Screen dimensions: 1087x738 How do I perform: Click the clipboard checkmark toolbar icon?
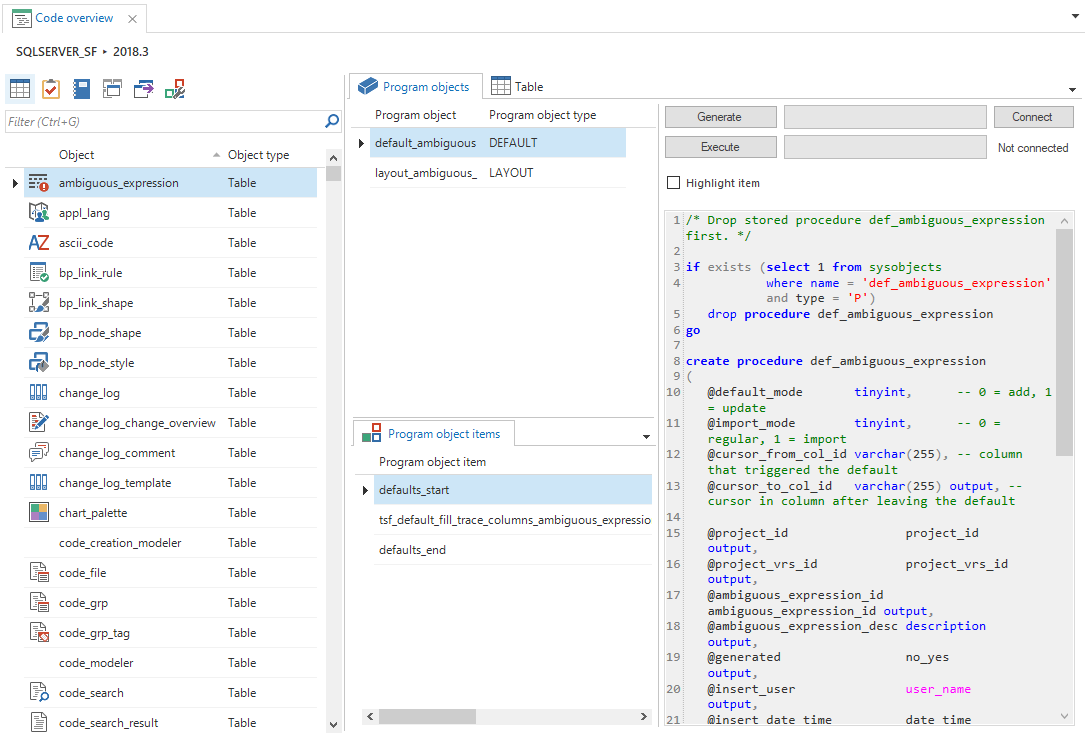coord(51,89)
